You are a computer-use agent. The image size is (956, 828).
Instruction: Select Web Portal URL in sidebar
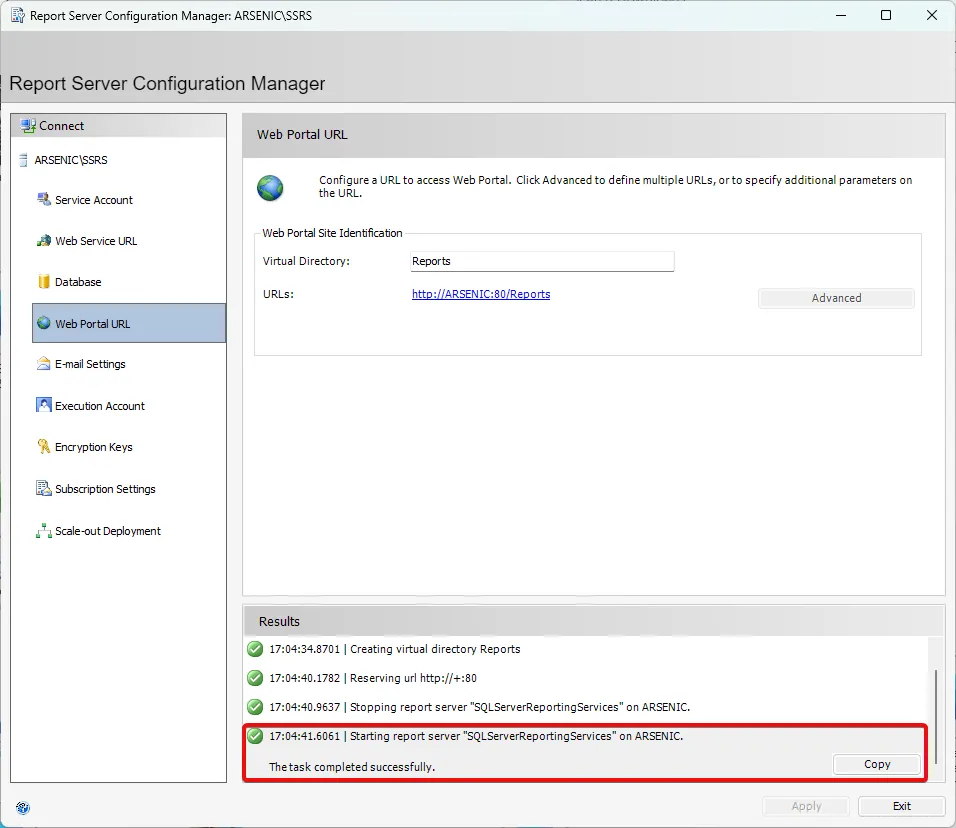pos(129,323)
